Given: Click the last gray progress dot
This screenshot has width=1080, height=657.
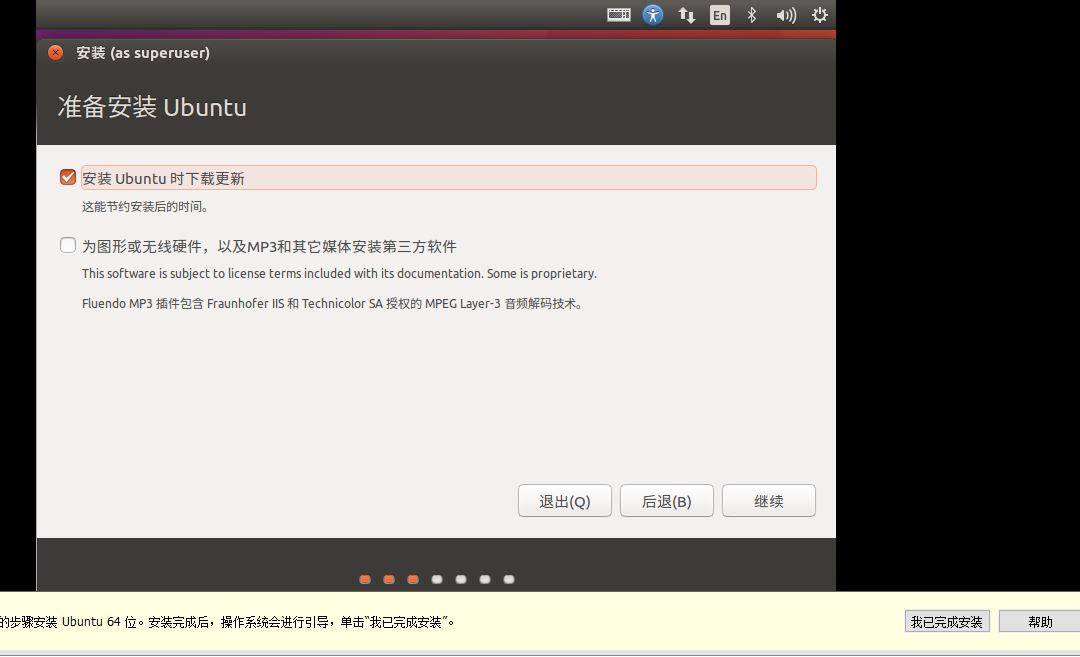Looking at the screenshot, I should (x=509, y=578).
